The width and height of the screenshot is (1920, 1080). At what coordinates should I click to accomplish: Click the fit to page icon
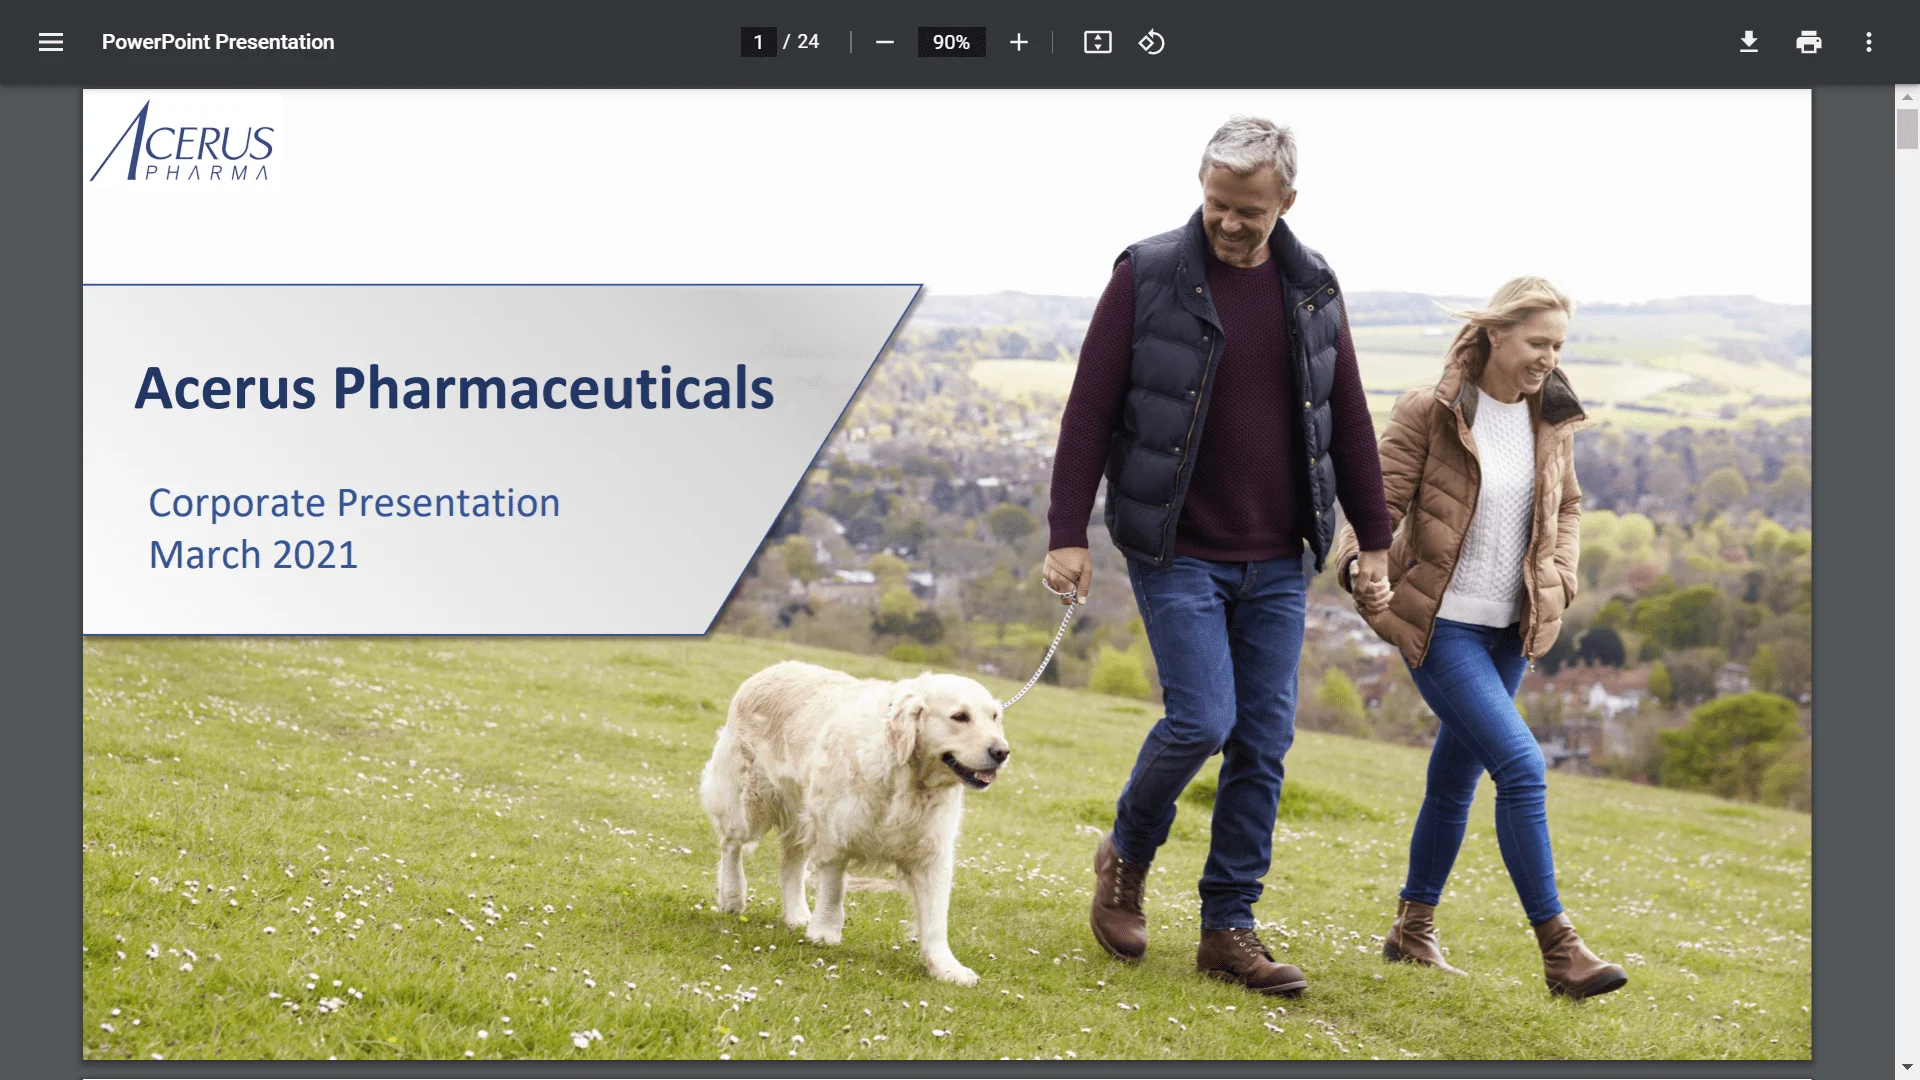point(1097,42)
